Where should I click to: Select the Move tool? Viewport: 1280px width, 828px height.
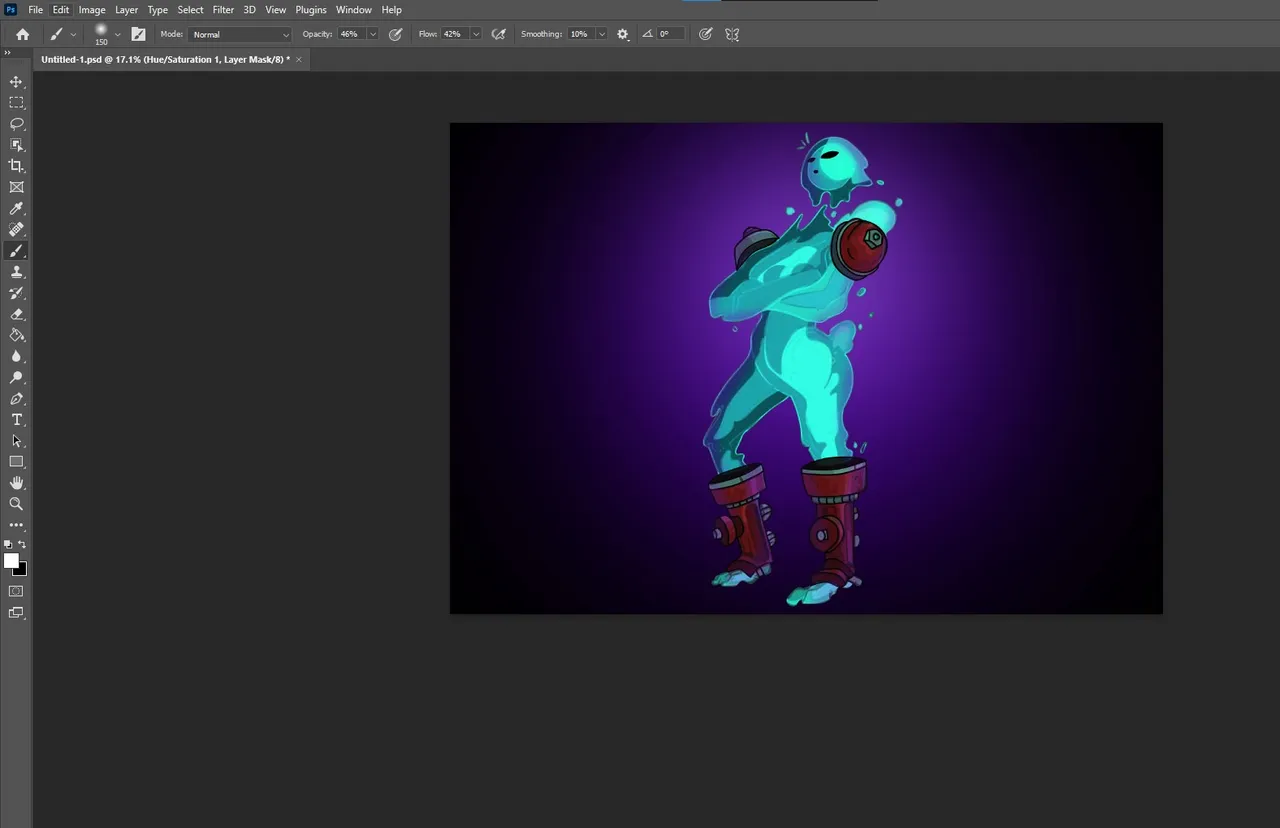[16, 82]
